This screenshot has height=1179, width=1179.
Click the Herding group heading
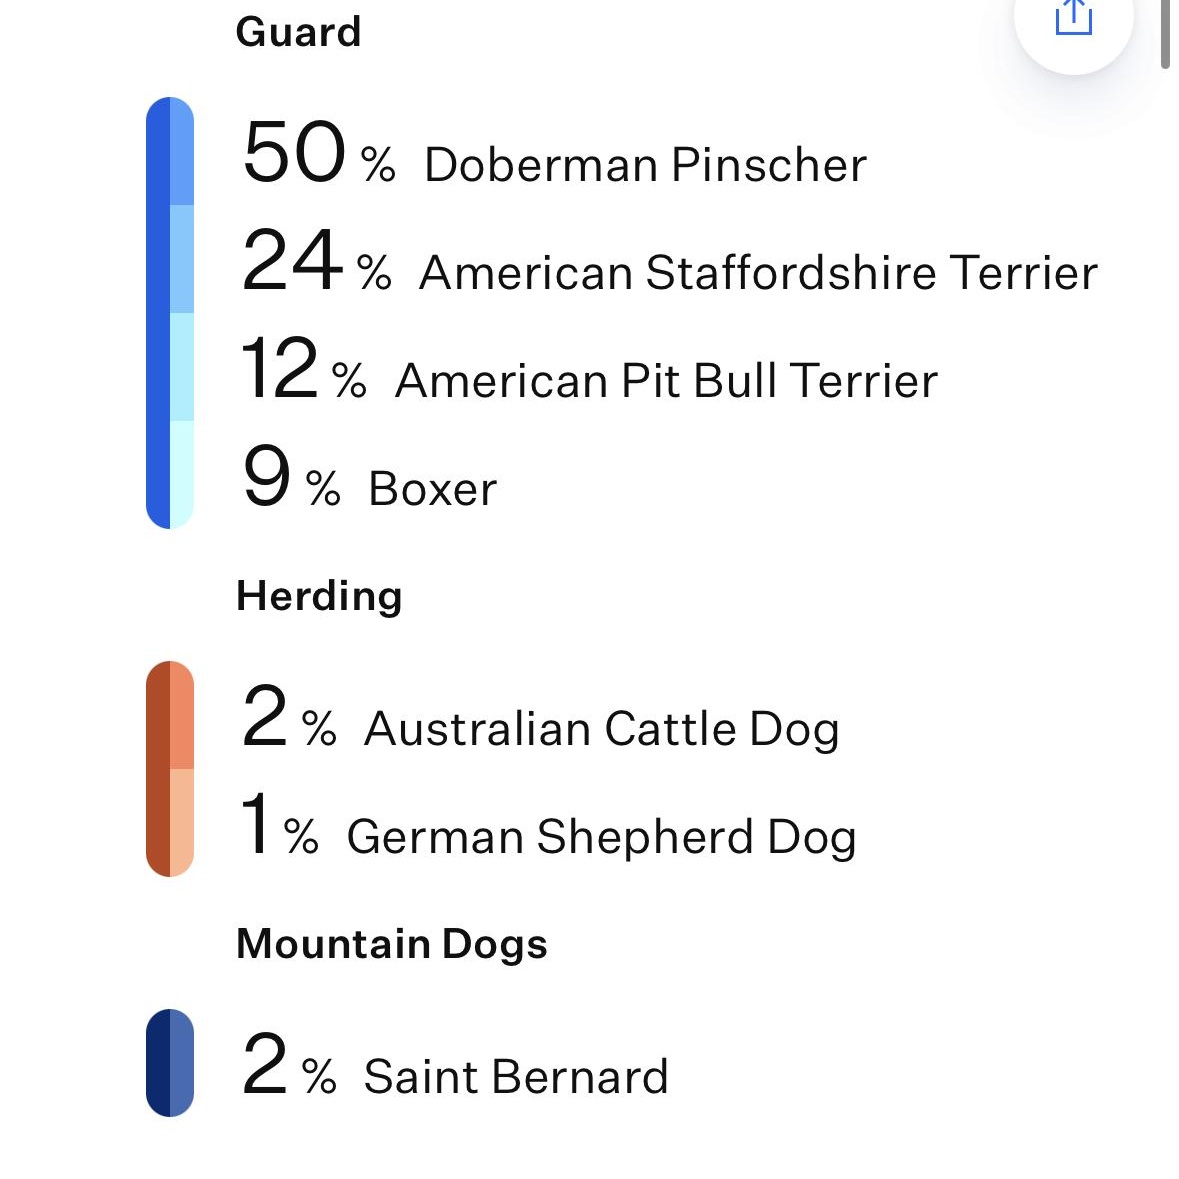click(319, 596)
